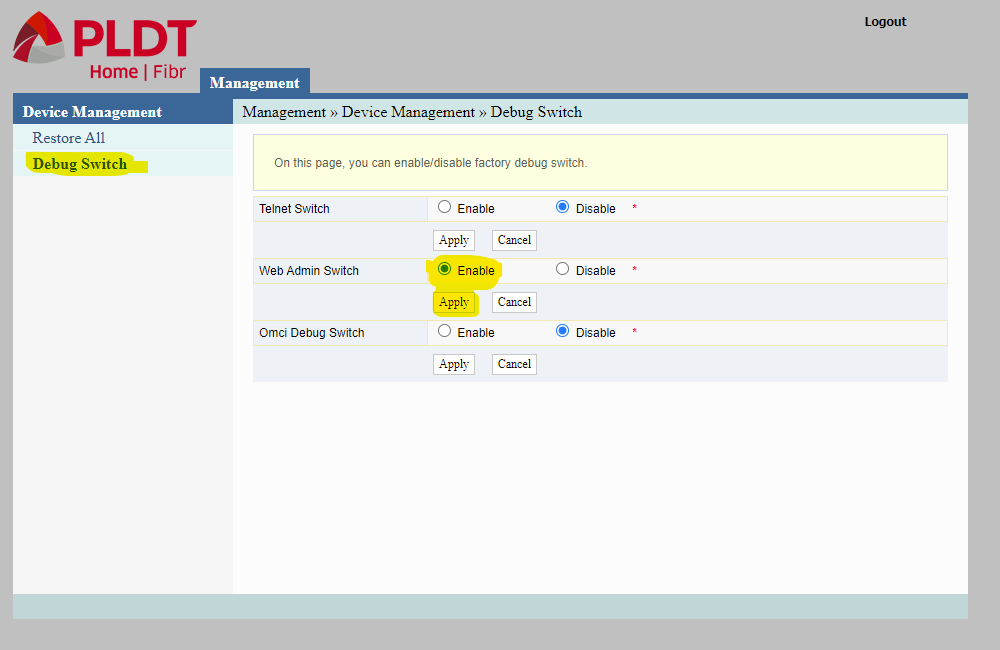Click the Debug Switch breadcrumb entry

tap(536, 111)
